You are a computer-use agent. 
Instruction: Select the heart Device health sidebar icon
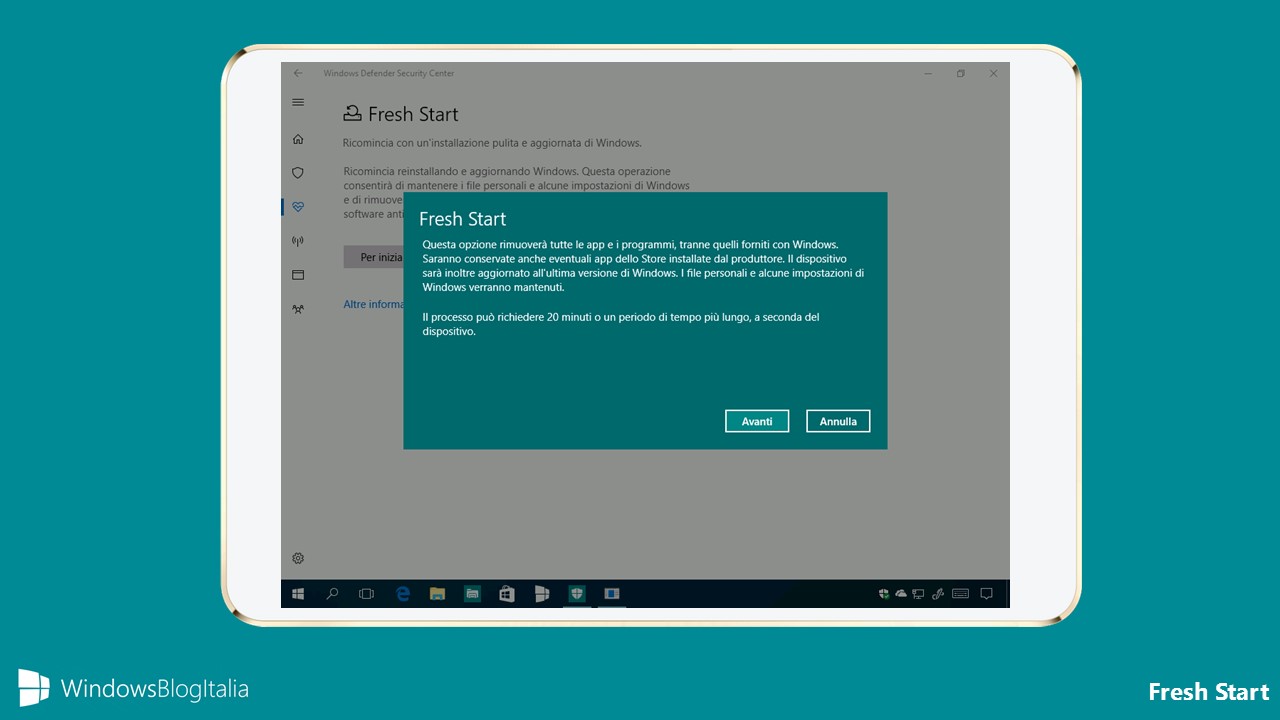[298, 207]
